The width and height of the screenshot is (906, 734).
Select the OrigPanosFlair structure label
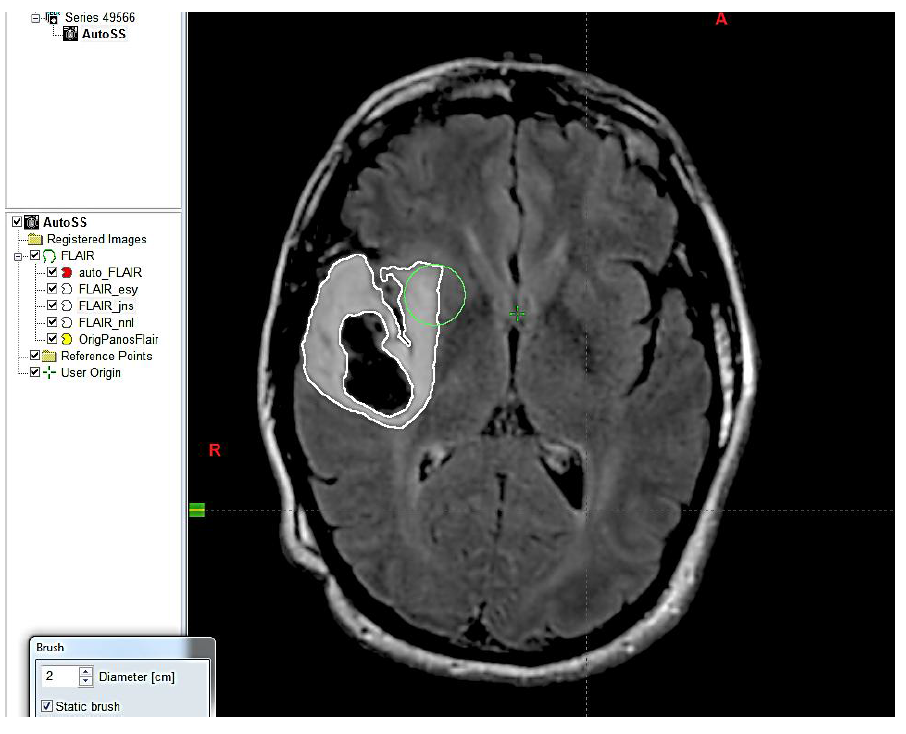coord(118,339)
